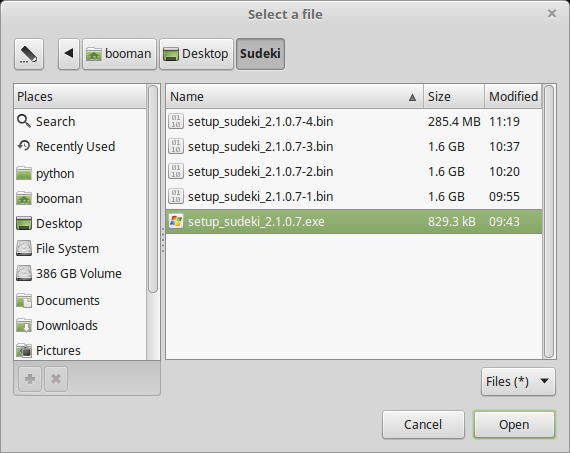
Task: Click binary icon of setup_sudeki_2.1.0.7-3.bin
Action: coord(176,147)
